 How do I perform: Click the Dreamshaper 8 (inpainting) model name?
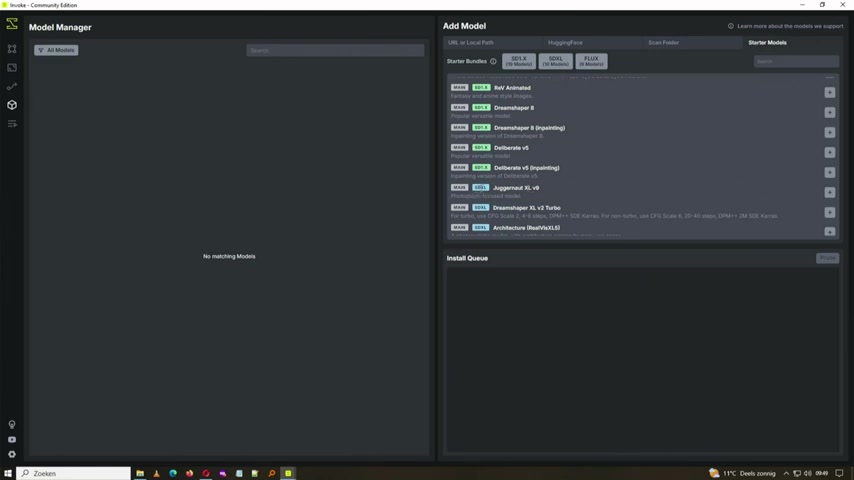tap(529, 128)
